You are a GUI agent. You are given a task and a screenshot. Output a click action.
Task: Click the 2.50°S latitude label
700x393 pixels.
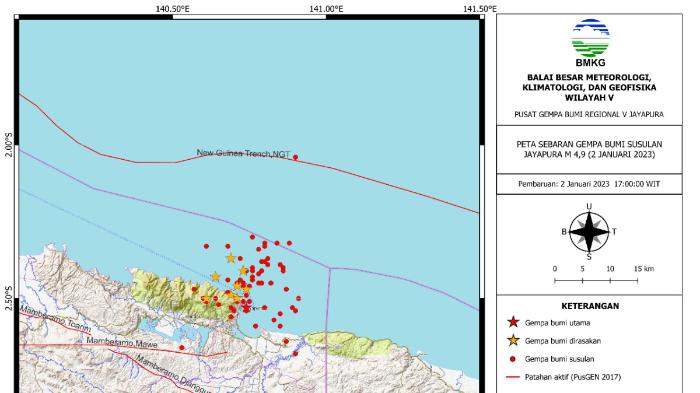coord(8,298)
